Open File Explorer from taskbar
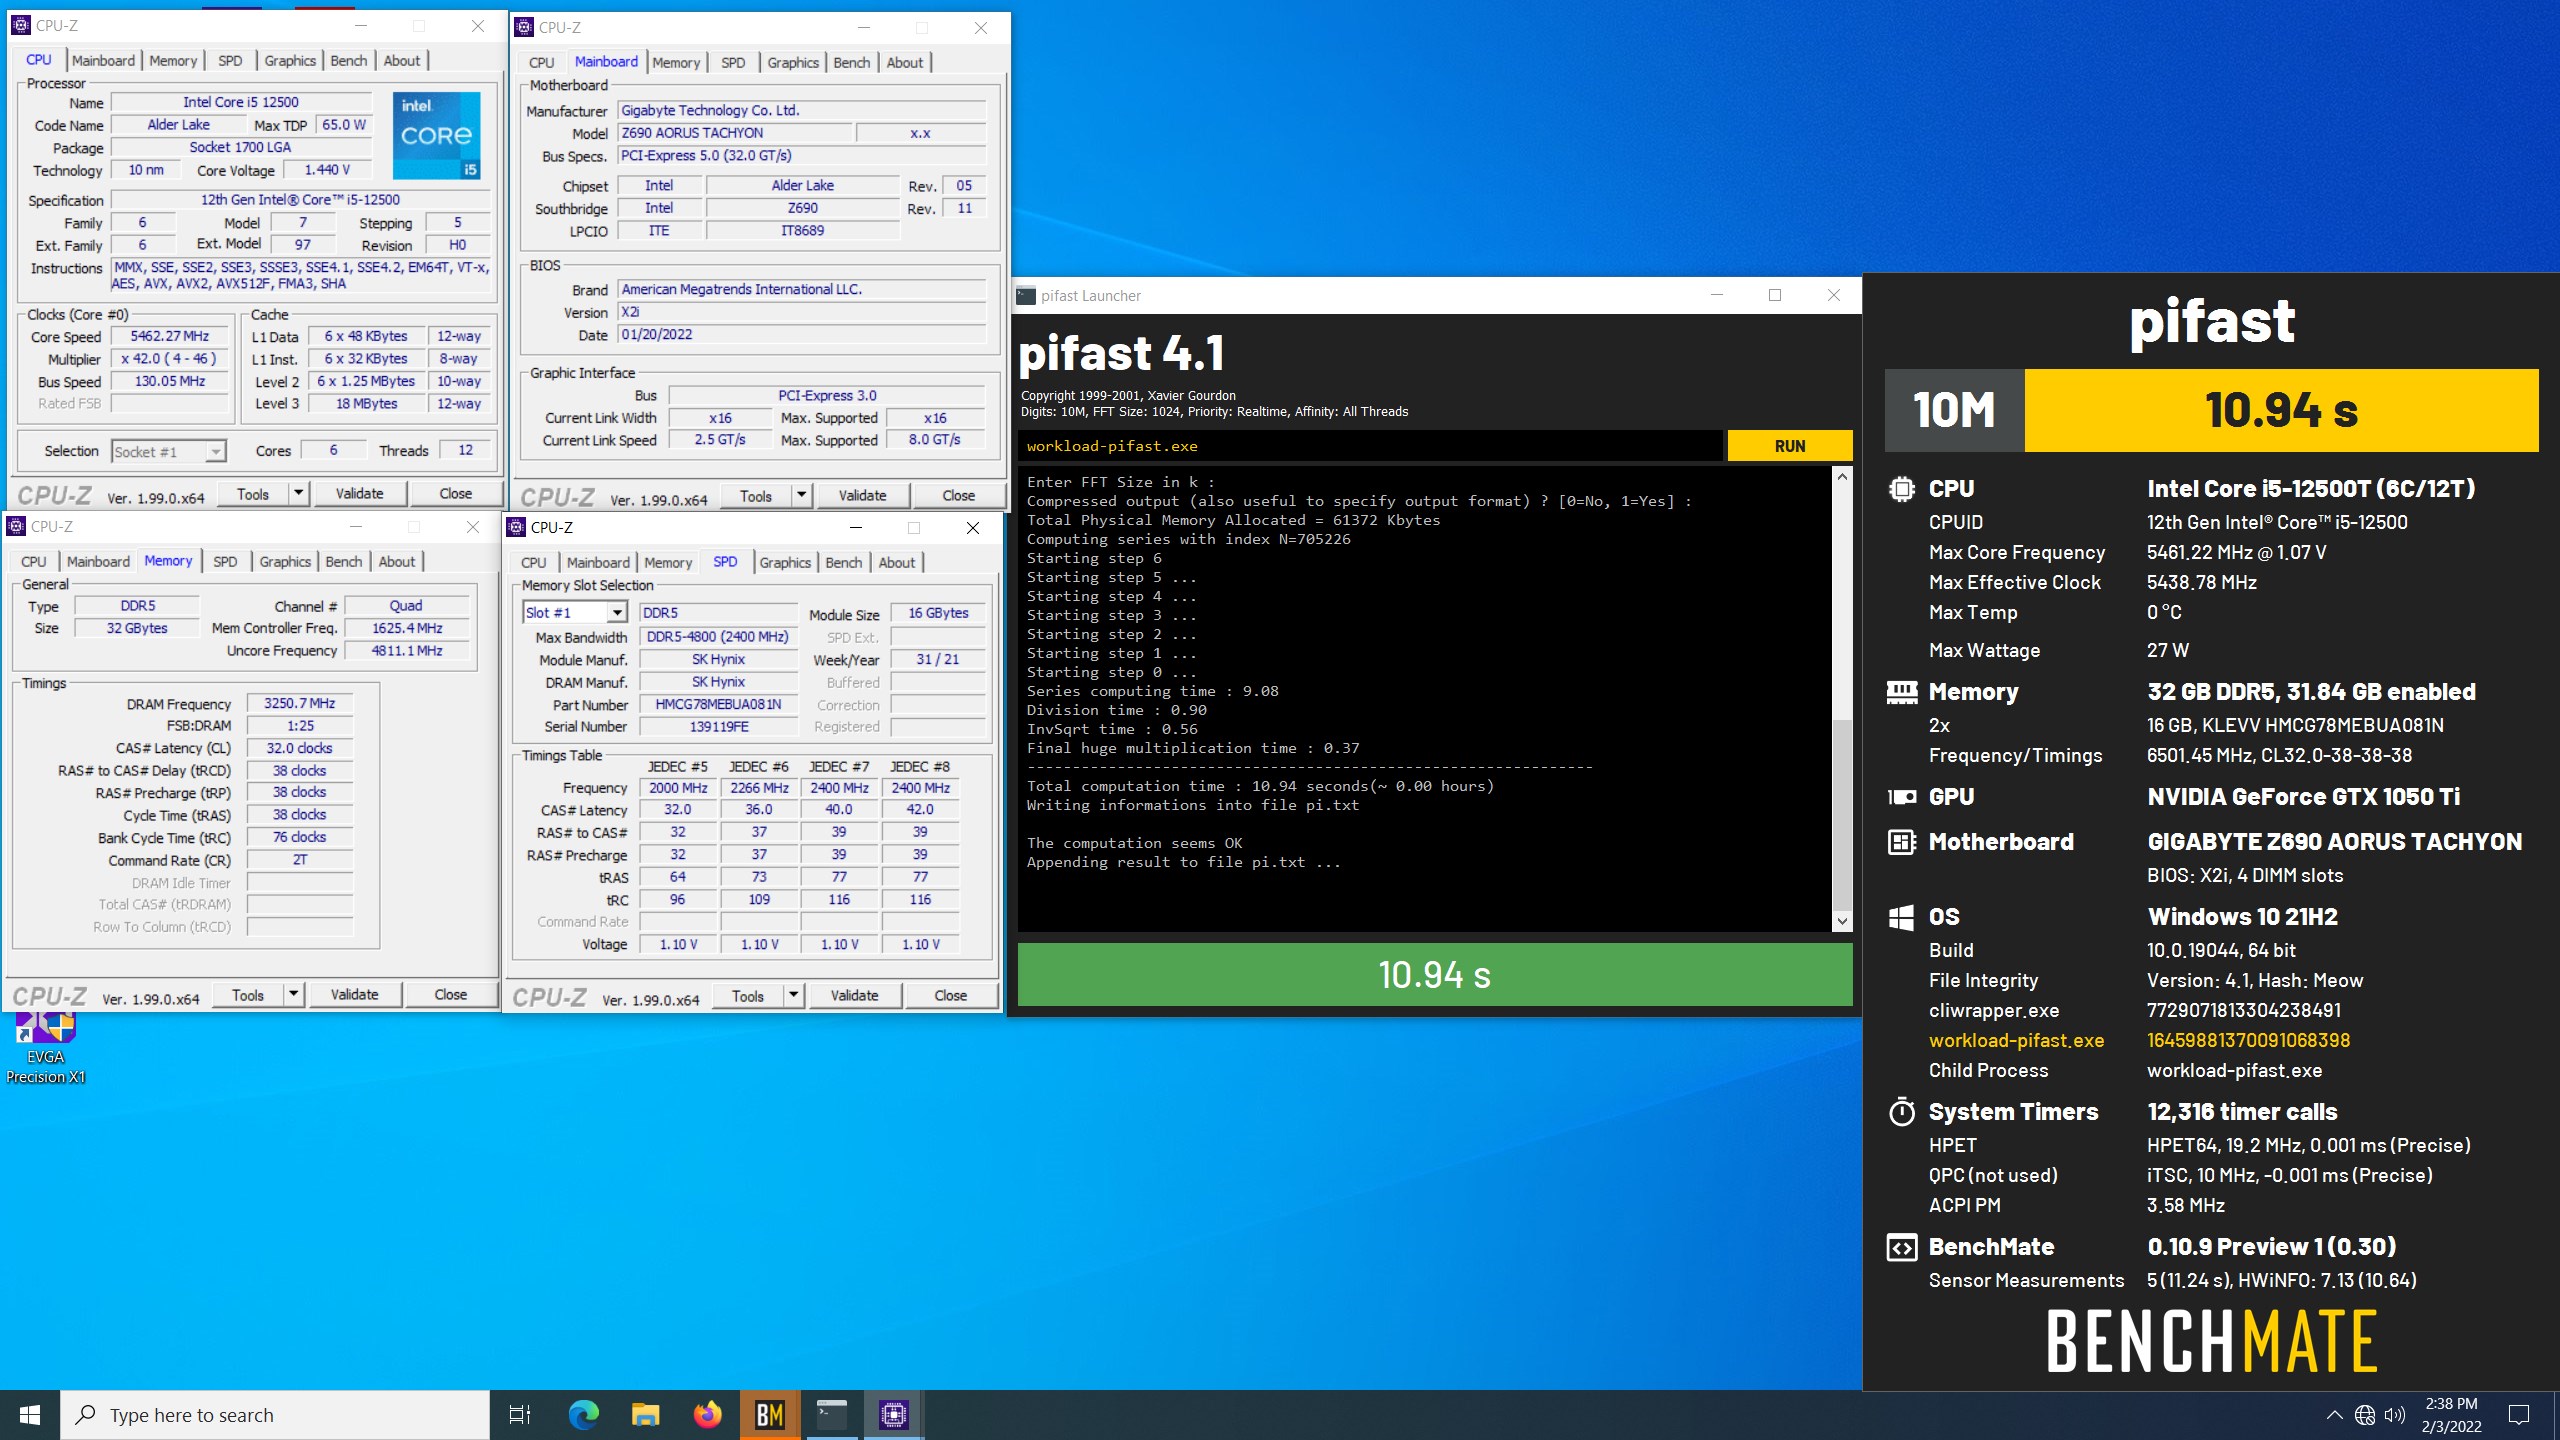The height and width of the screenshot is (1440, 2560). pyautogui.click(x=646, y=1415)
